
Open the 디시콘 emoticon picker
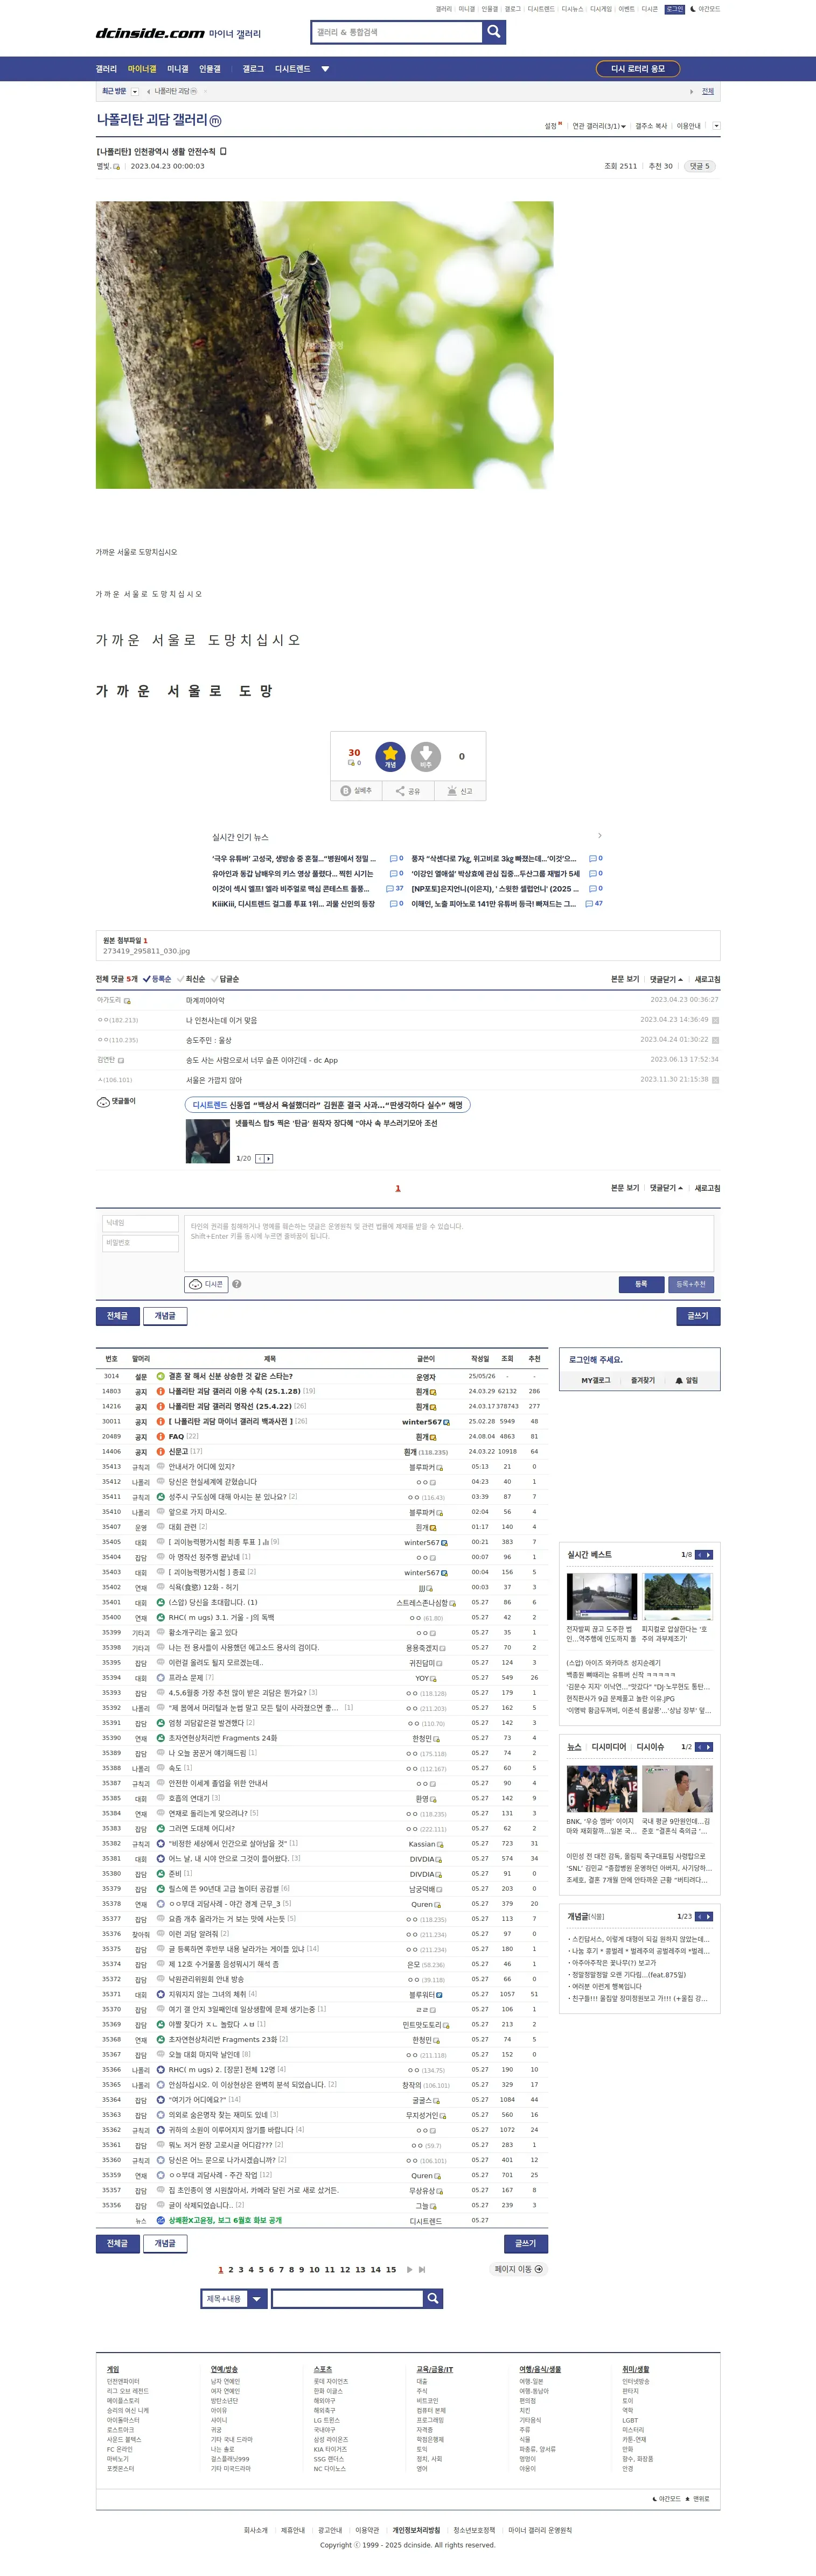tap(206, 1284)
